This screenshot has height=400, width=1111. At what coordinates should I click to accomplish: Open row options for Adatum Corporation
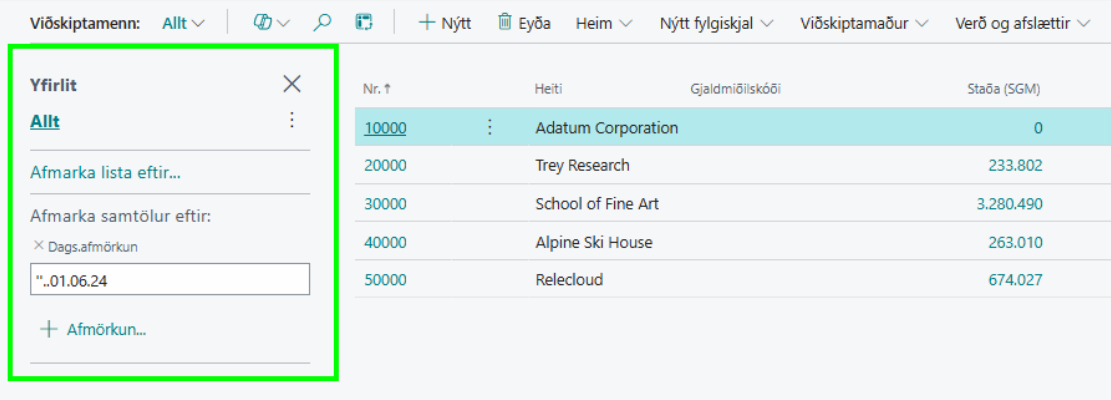490,127
